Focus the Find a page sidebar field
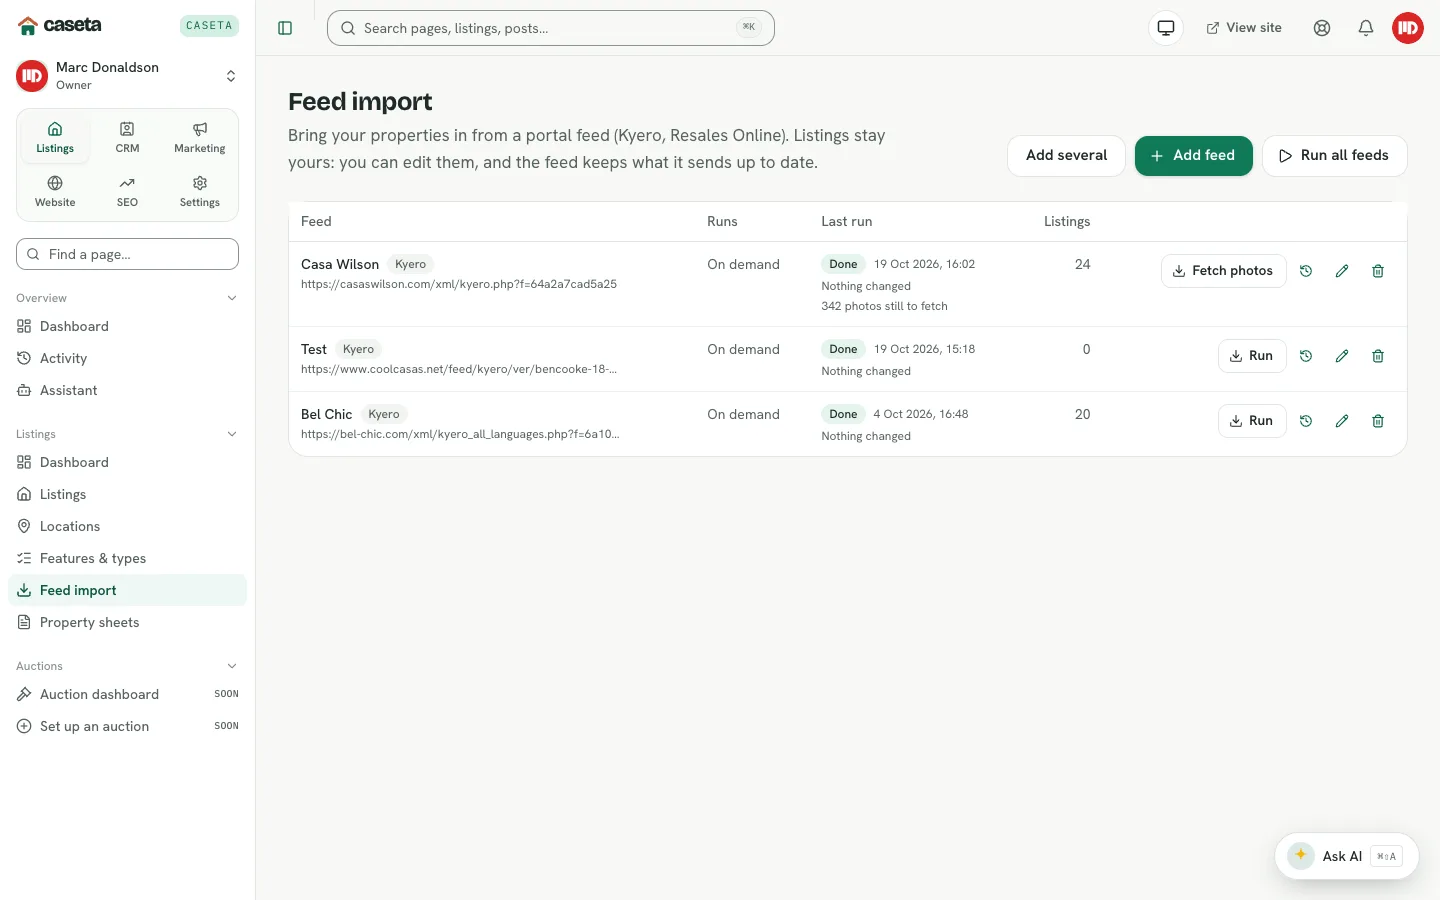The image size is (1440, 900). click(x=127, y=254)
